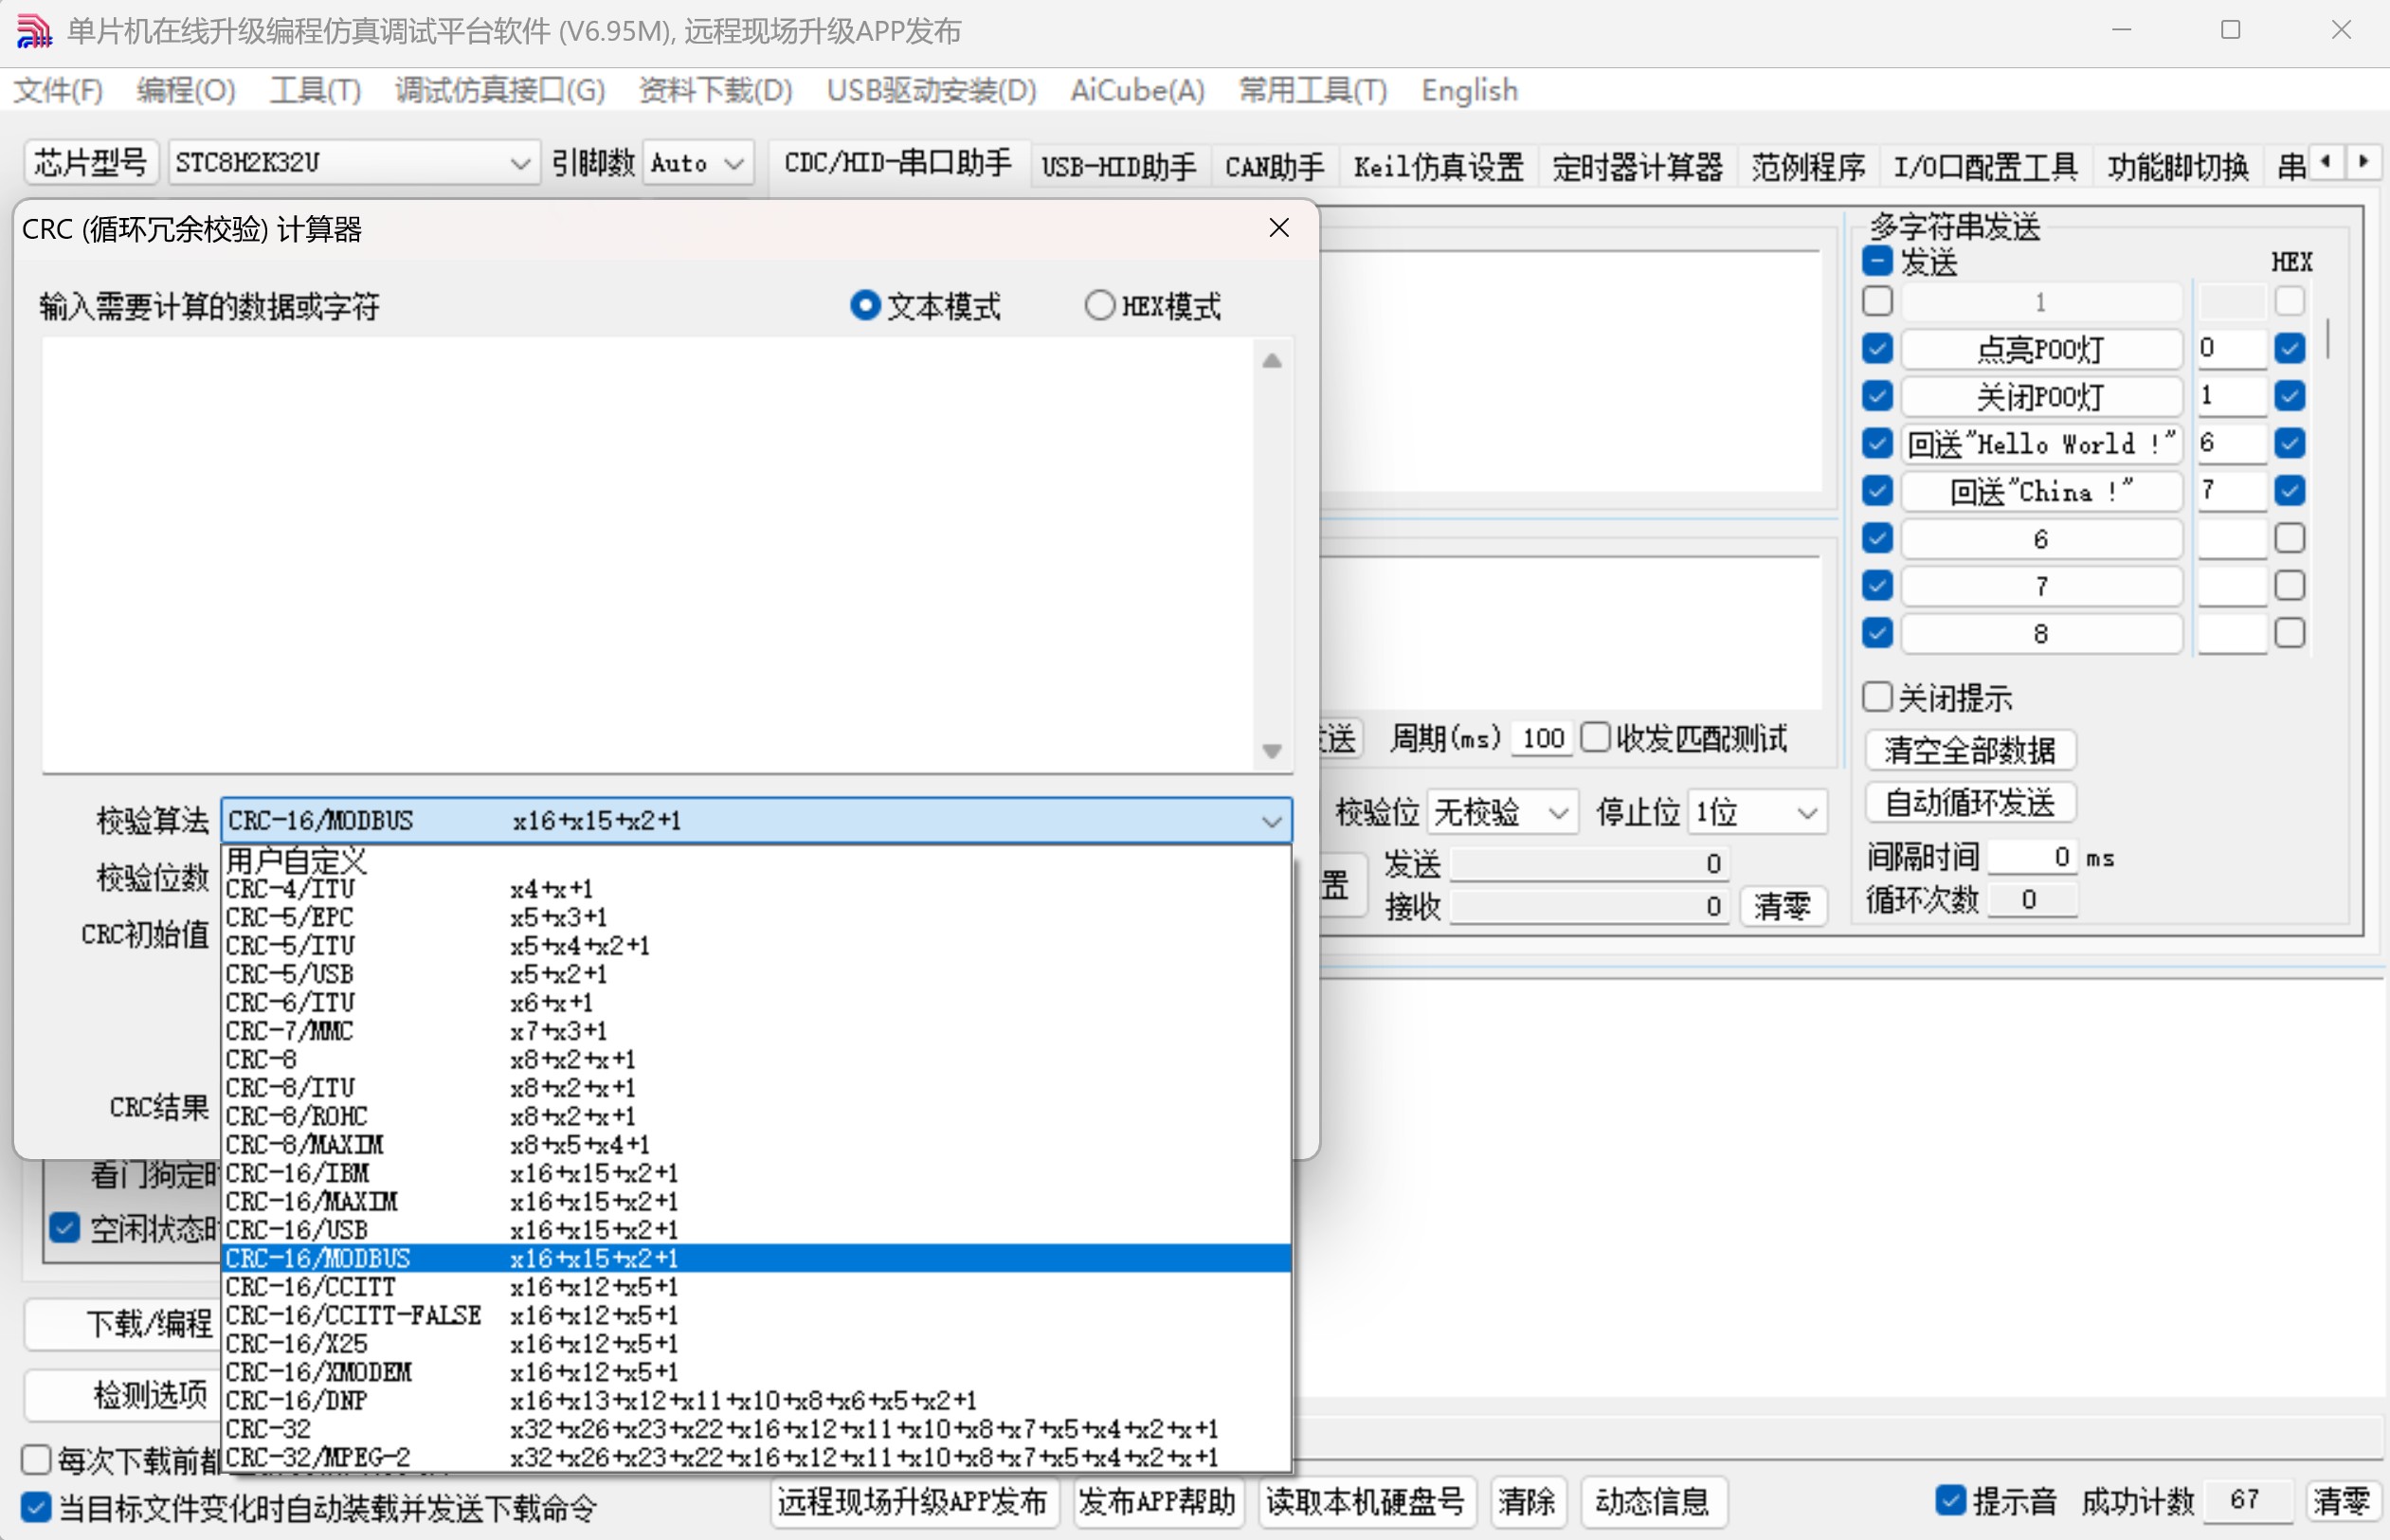
Task: Enable the 关闭提示 checkbox
Action: click(x=1877, y=697)
